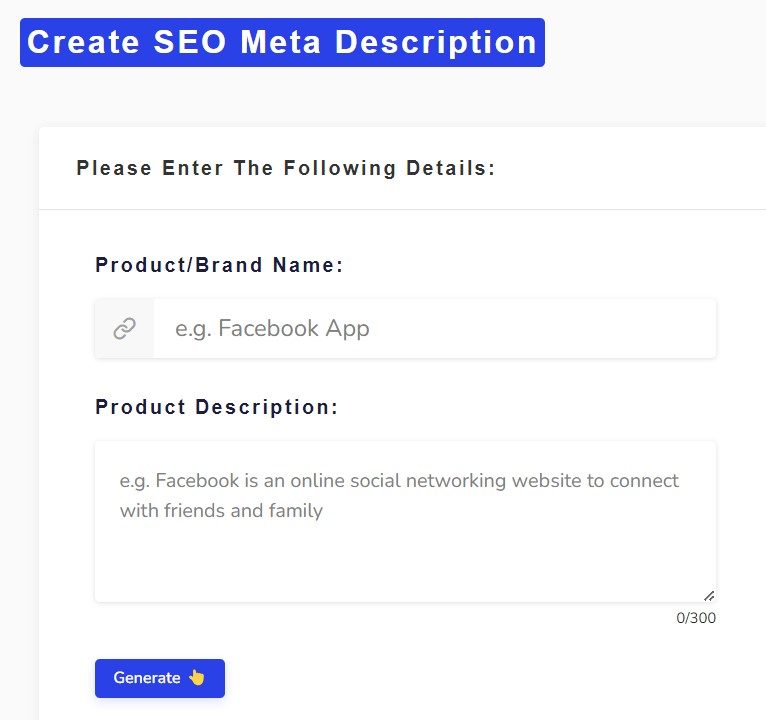Click the "Please Enter The Following Details" header
The width and height of the screenshot is (766, 720).
coord(286,168)
